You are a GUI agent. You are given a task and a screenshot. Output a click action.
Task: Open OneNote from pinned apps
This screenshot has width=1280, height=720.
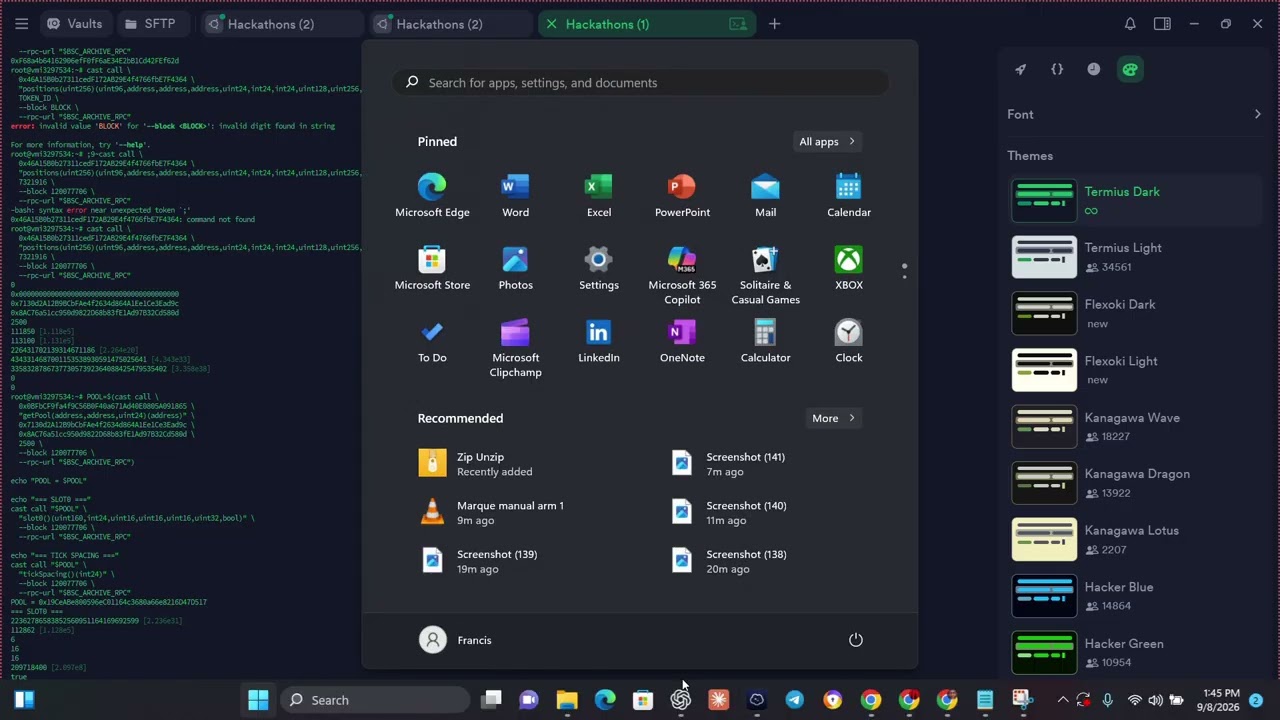pos(682,342)
